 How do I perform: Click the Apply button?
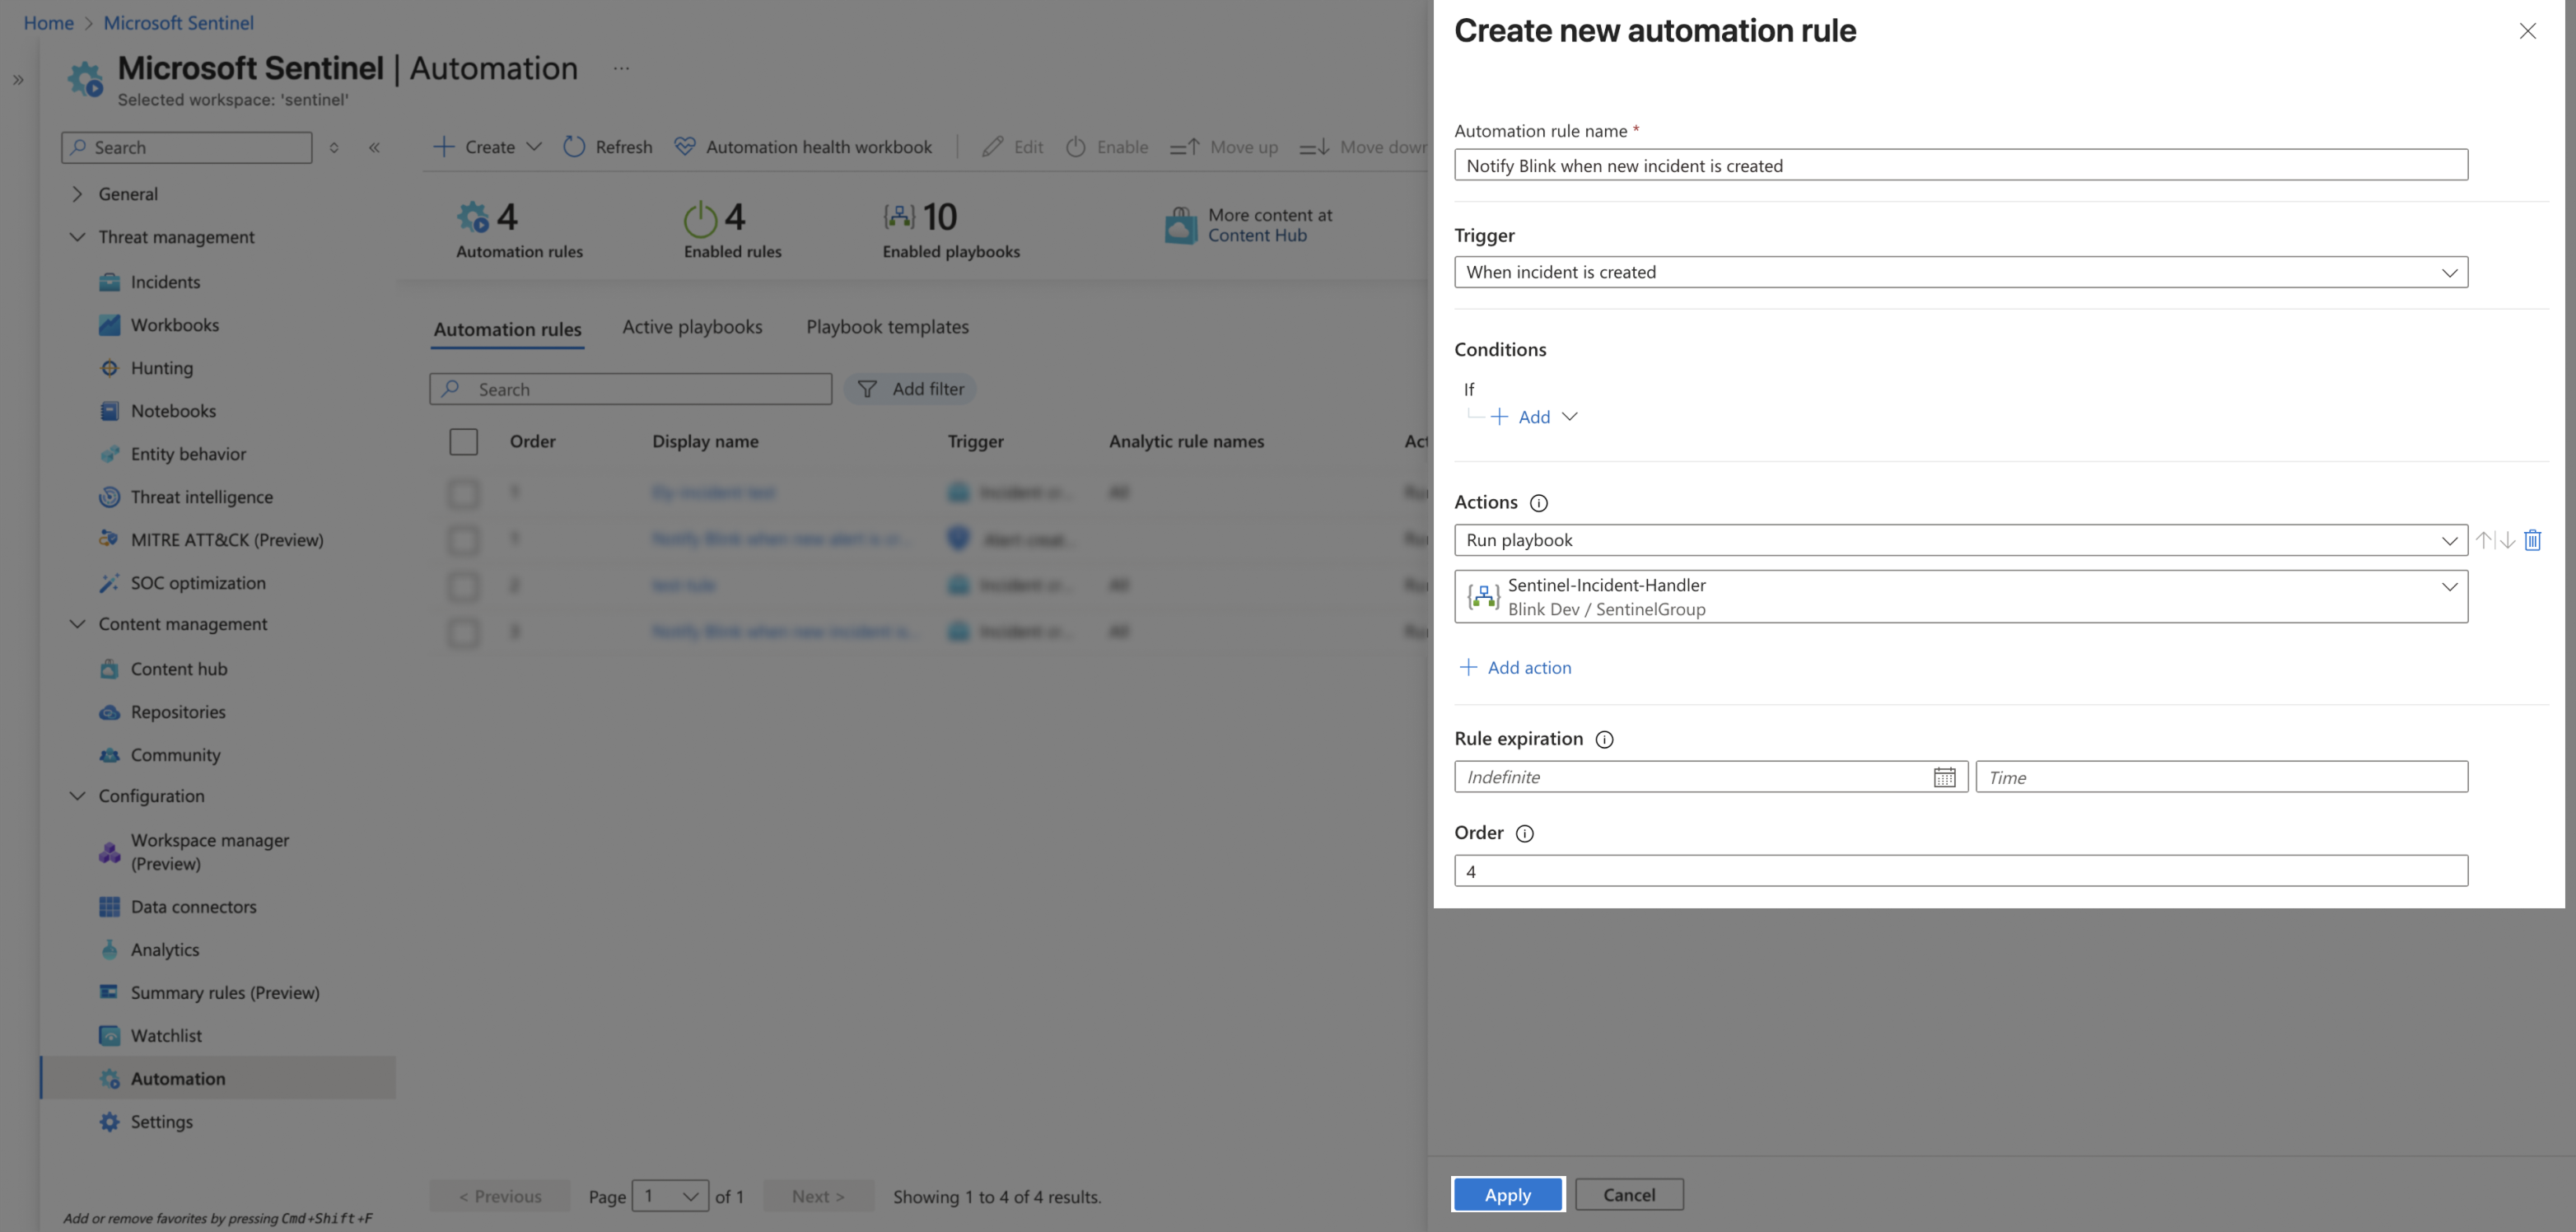pyautogui.click(x=1507, y=1194)
